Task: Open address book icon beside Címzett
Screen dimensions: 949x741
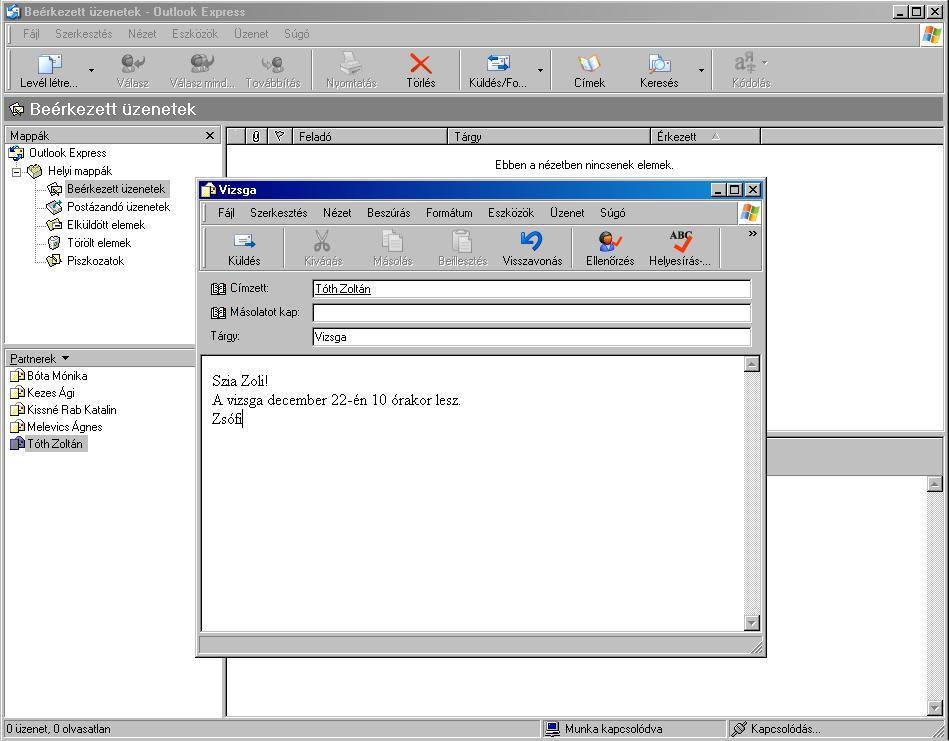Action: point(218,289)
